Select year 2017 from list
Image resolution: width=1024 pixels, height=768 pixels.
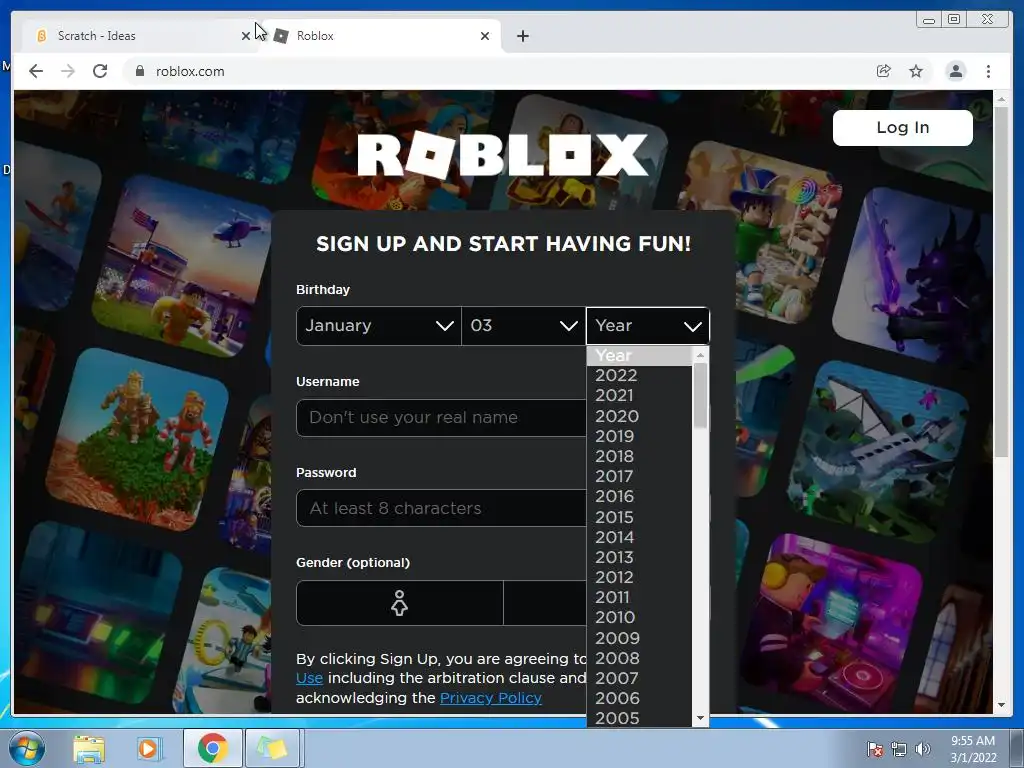click(x=639, y=476)
